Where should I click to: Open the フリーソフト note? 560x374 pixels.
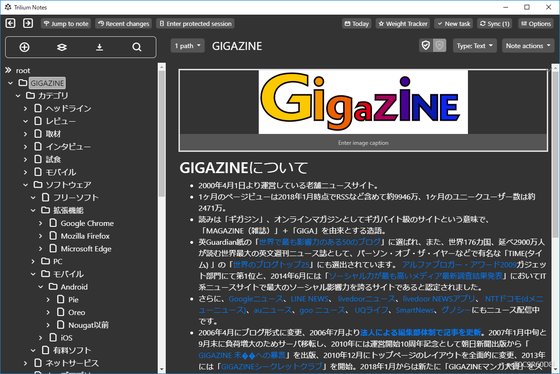click(x=76, y=198)
